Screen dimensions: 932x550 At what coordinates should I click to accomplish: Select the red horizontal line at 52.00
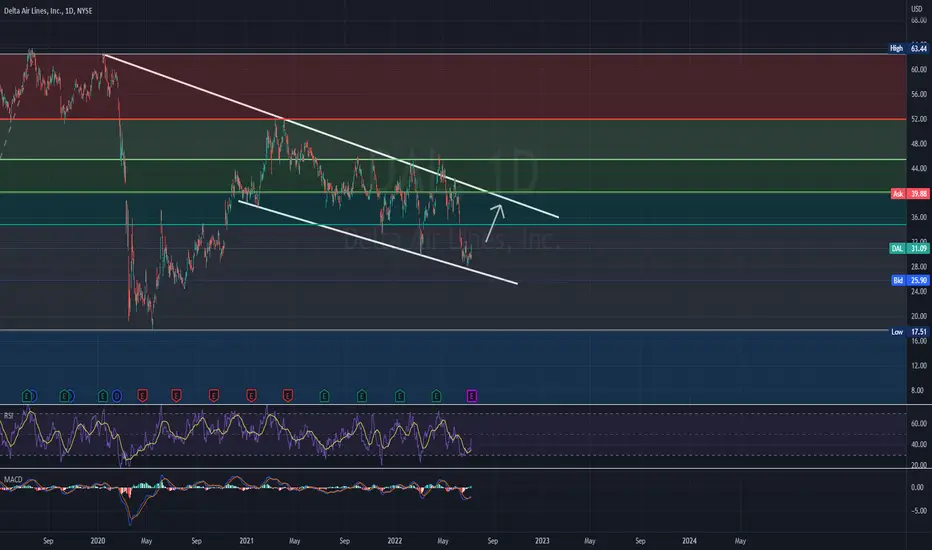pos(453,119)
